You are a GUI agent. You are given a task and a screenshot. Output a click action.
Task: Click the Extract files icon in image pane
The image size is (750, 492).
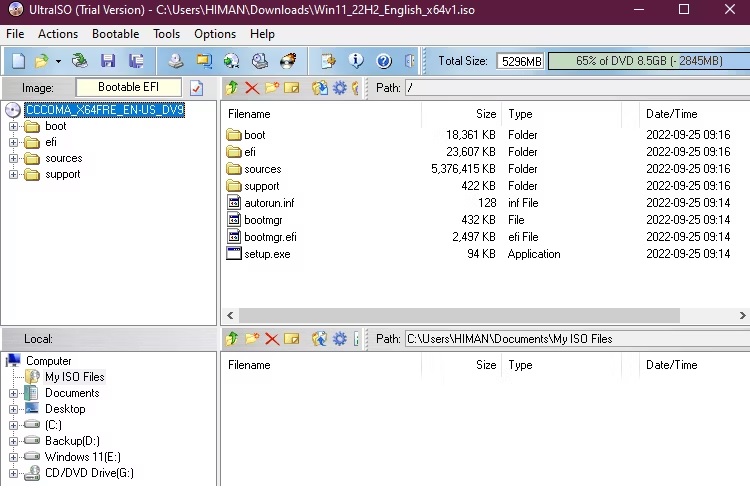tap(320, 87)
